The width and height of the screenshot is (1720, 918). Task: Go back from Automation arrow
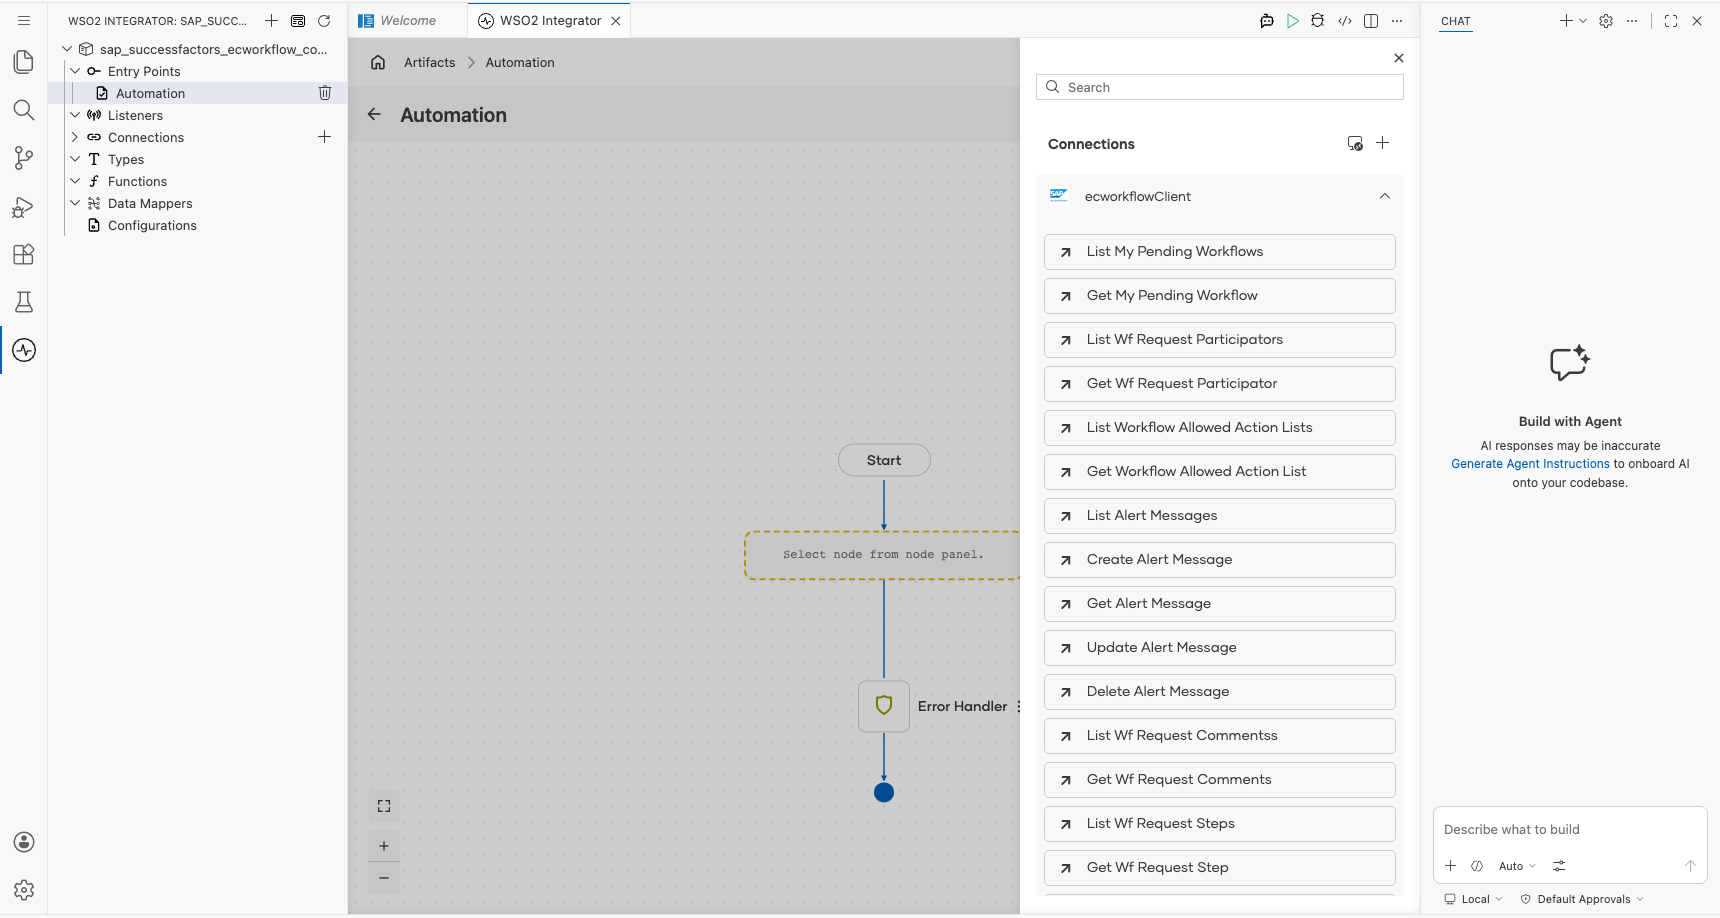[374, 114]
